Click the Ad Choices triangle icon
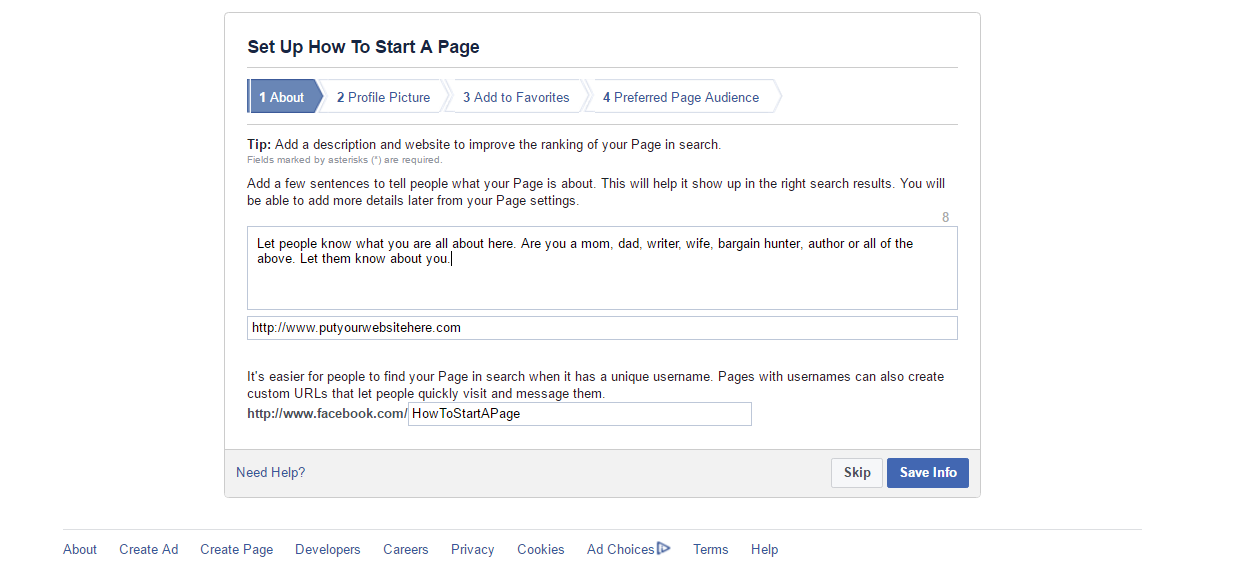The image size is (1254, 574). pos(664,548)
